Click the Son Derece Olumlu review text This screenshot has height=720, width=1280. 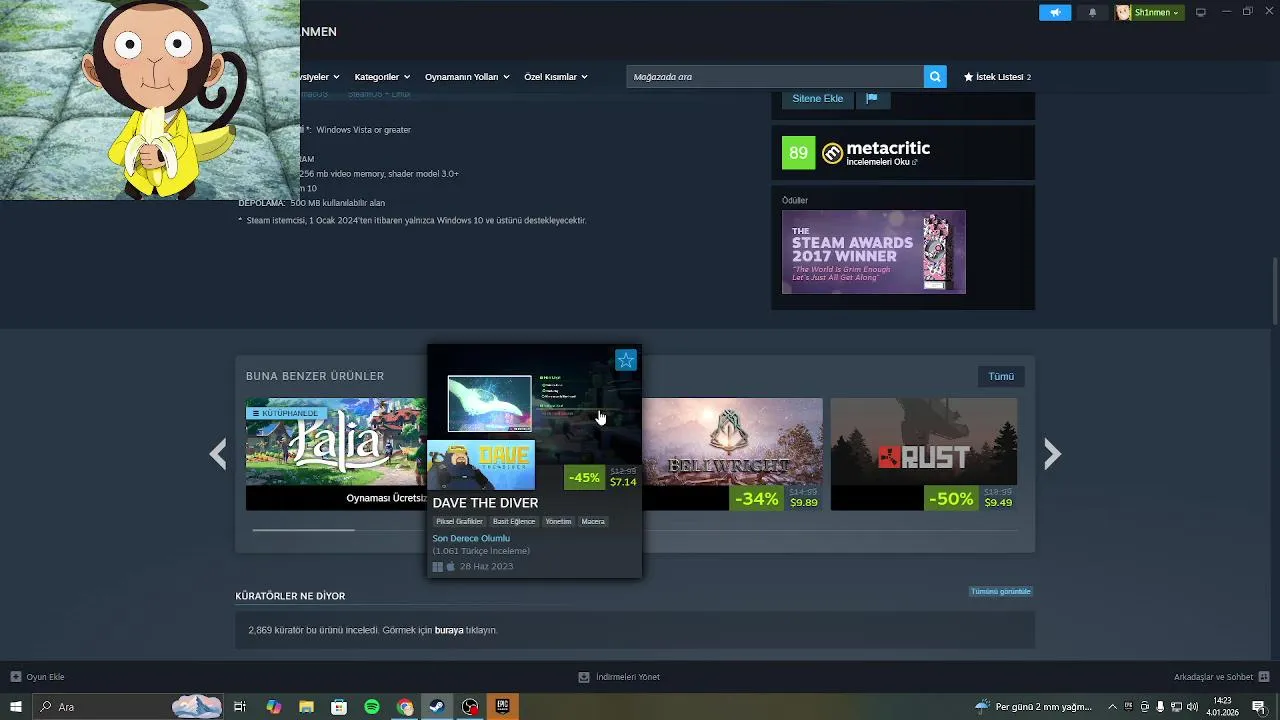tap(471, 538)
